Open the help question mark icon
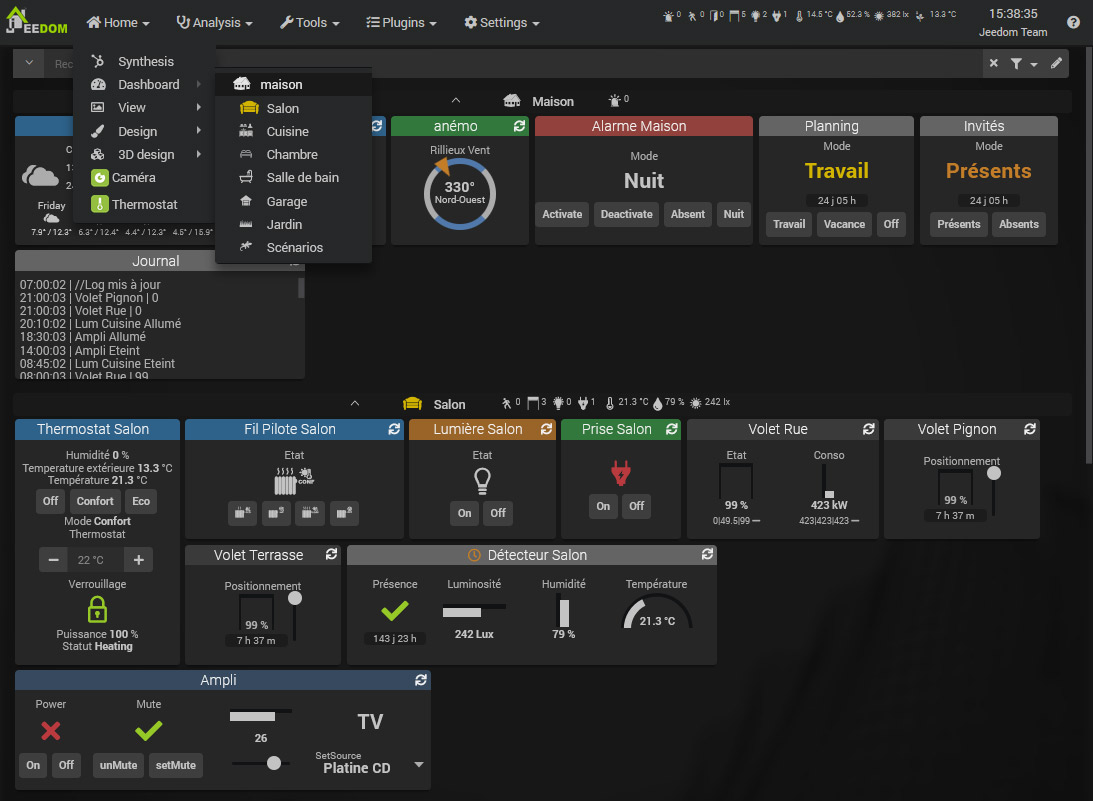1093x801 pixels. [1073, 22]
